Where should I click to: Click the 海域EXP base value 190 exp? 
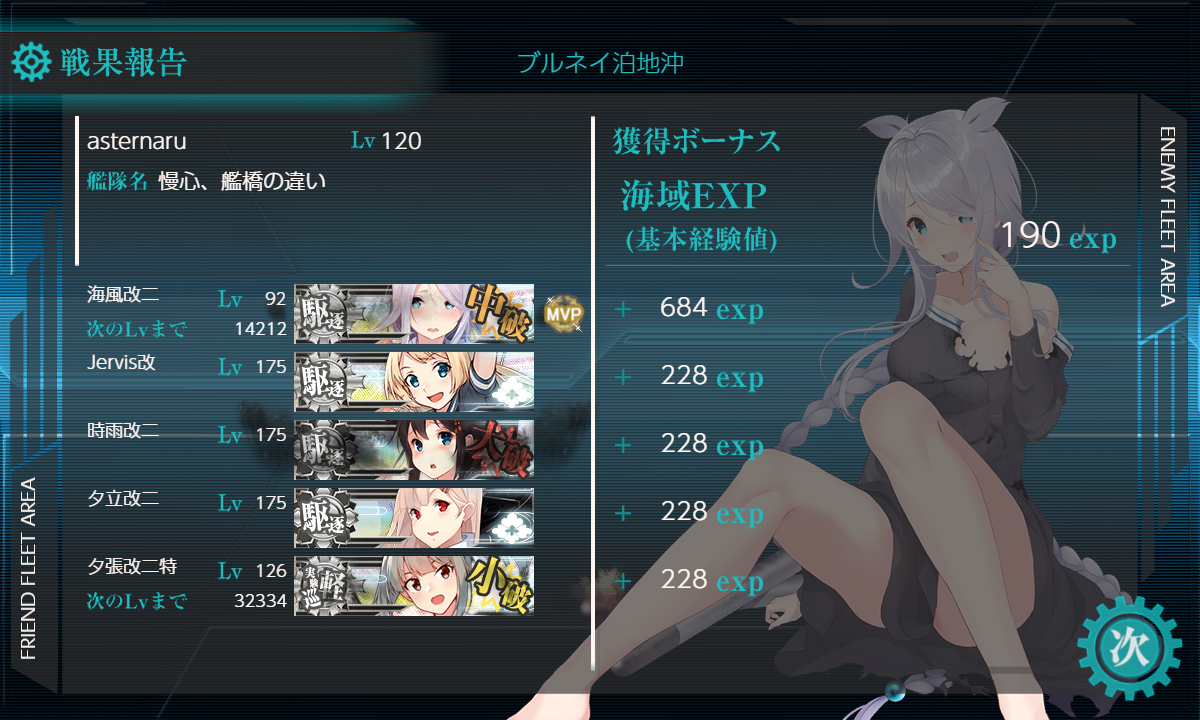coord(1058,236)
